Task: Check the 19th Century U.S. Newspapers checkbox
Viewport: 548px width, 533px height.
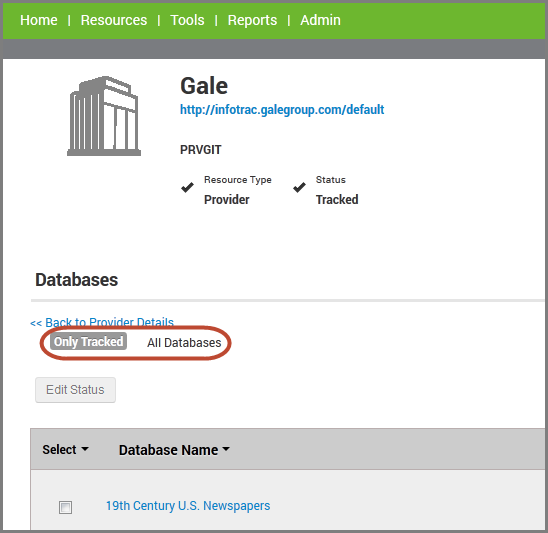Action: click(x=65, y=507)
